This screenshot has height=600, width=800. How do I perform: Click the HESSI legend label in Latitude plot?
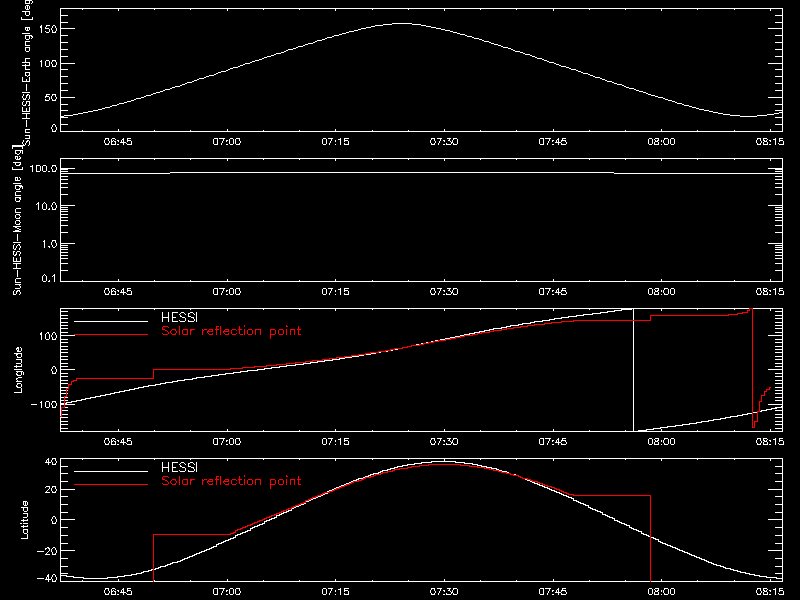tap(179, 467)
